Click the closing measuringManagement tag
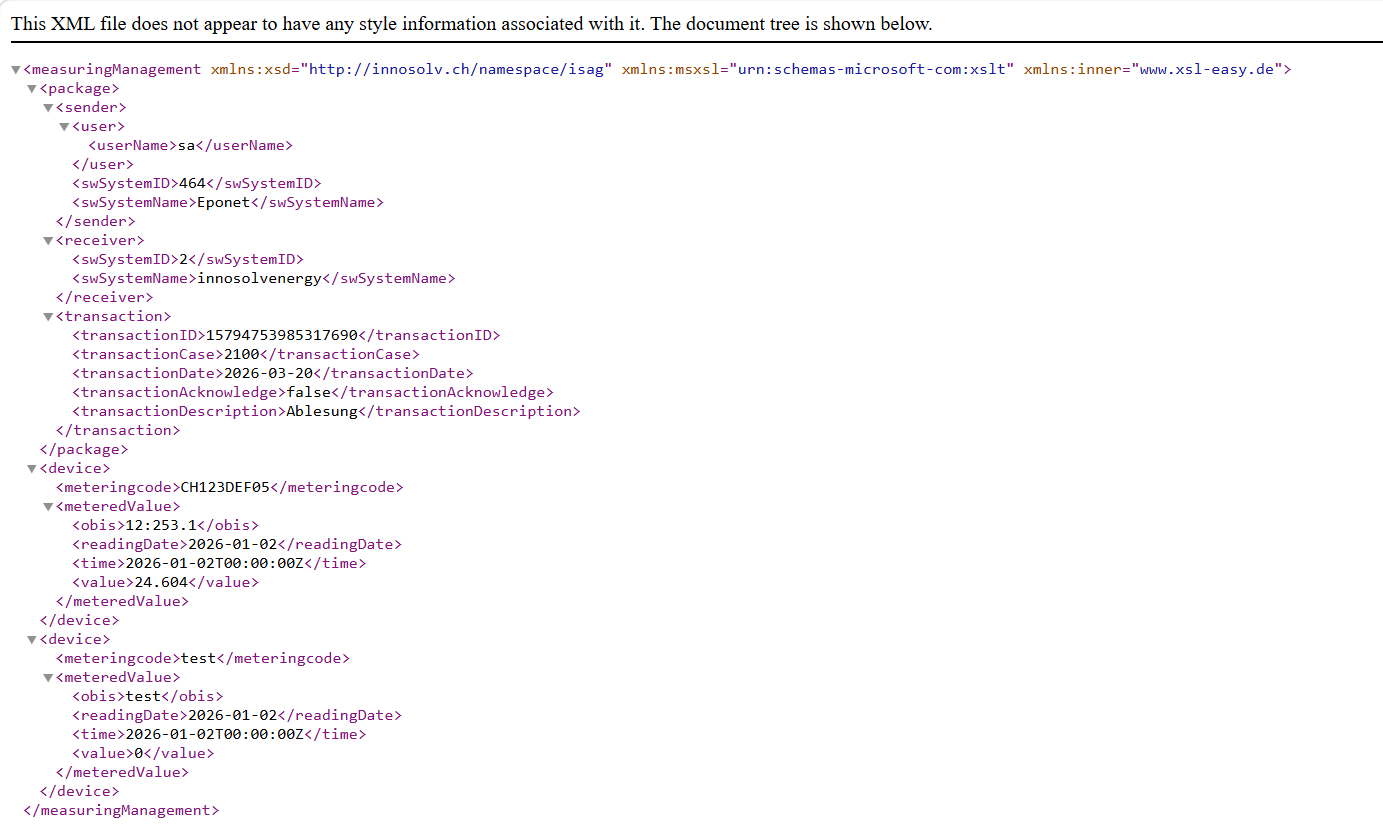Image resolution: width=1383 pixels, height=833 pixels. pyautogui.click(x=120, y=810)
